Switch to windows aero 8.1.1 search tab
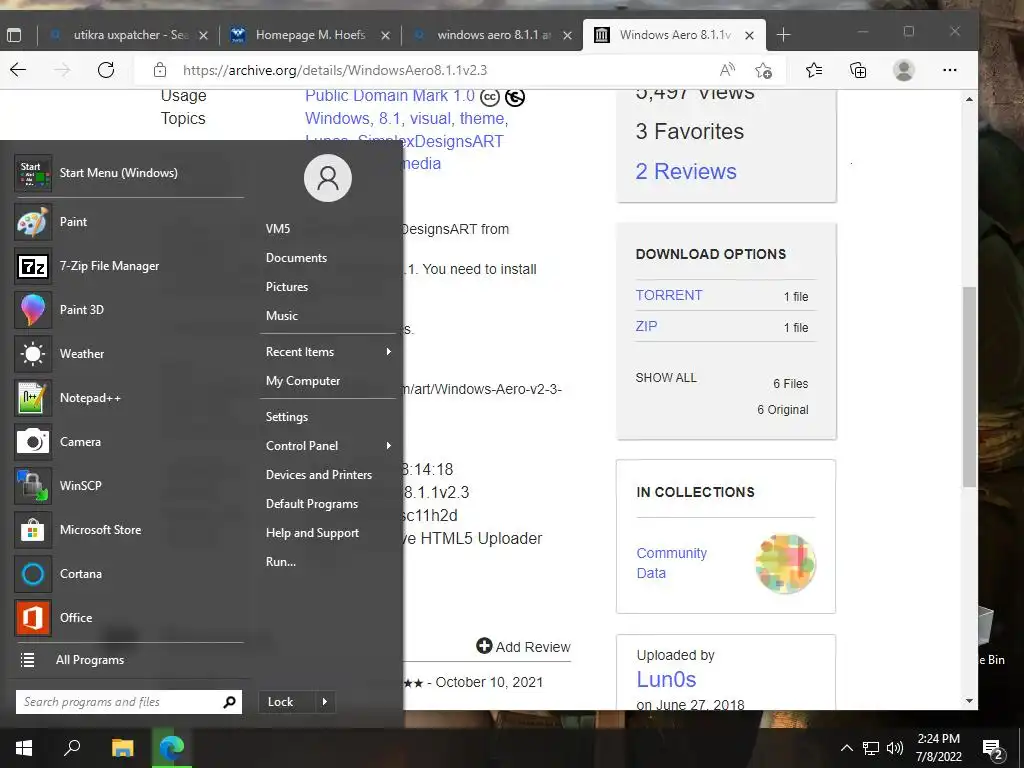 tap(492, 35)
